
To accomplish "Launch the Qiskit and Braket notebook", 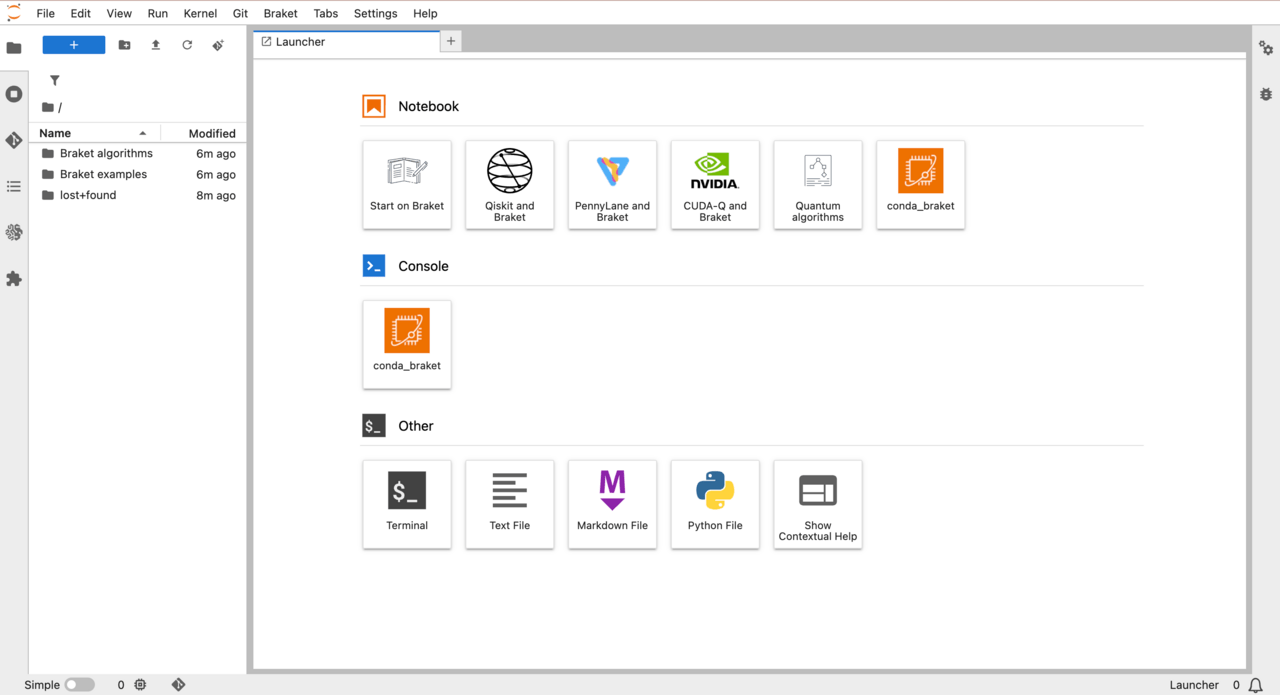I will 509,185.
